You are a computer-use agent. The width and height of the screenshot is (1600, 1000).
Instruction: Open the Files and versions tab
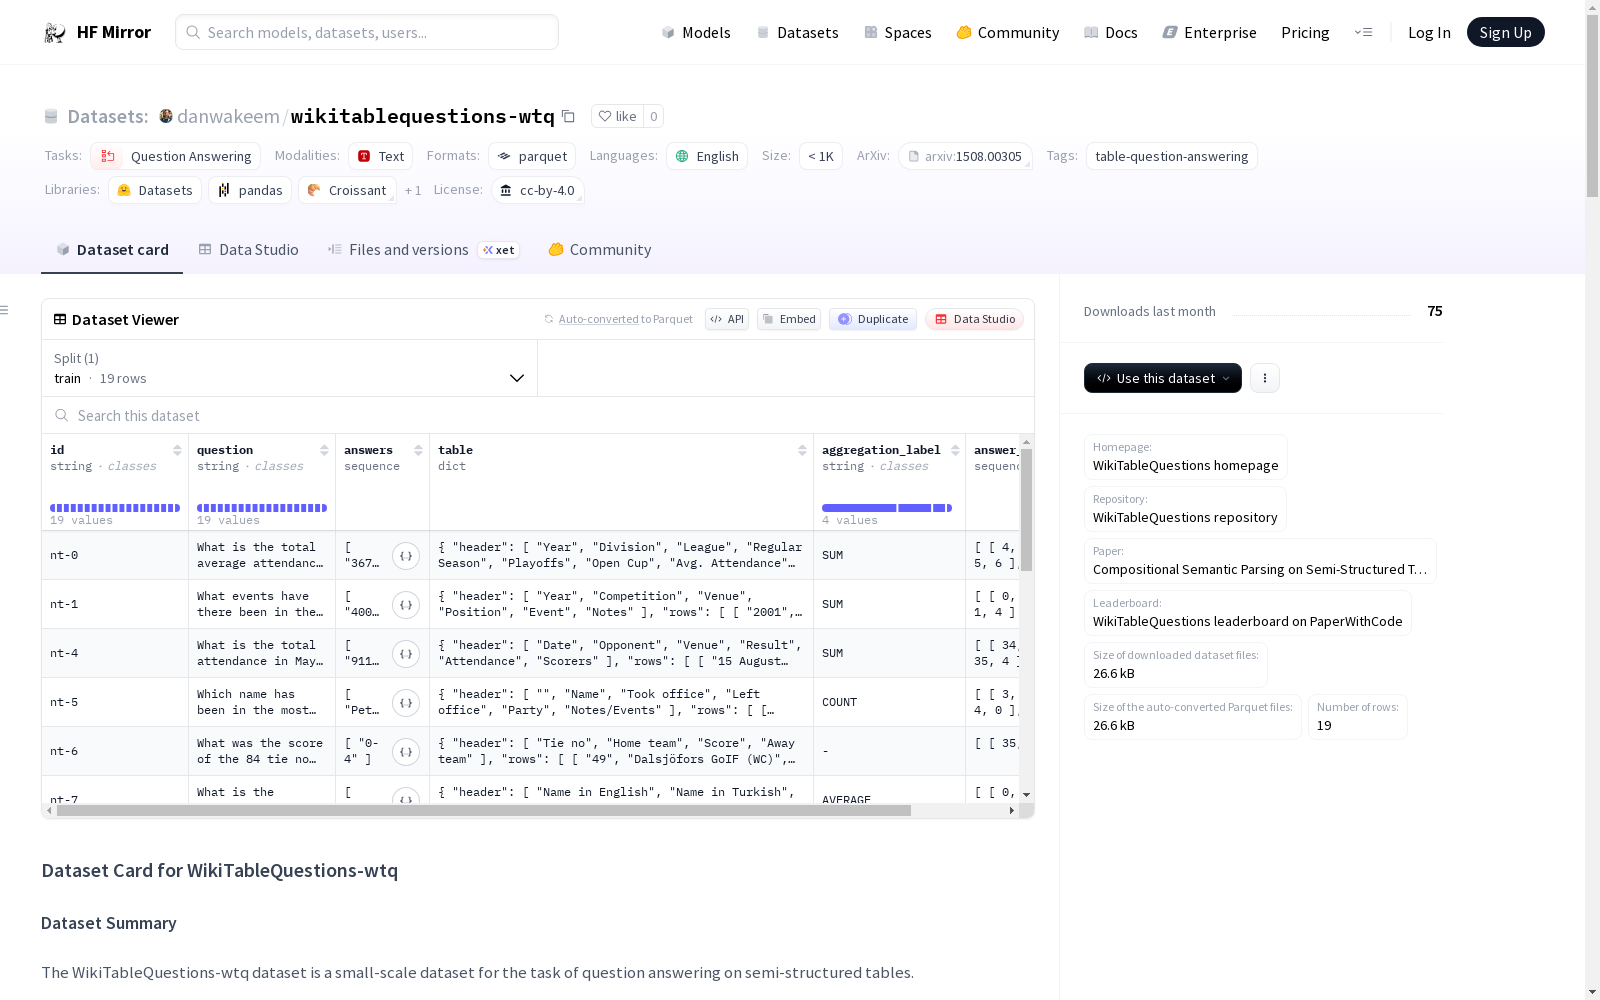423,250
